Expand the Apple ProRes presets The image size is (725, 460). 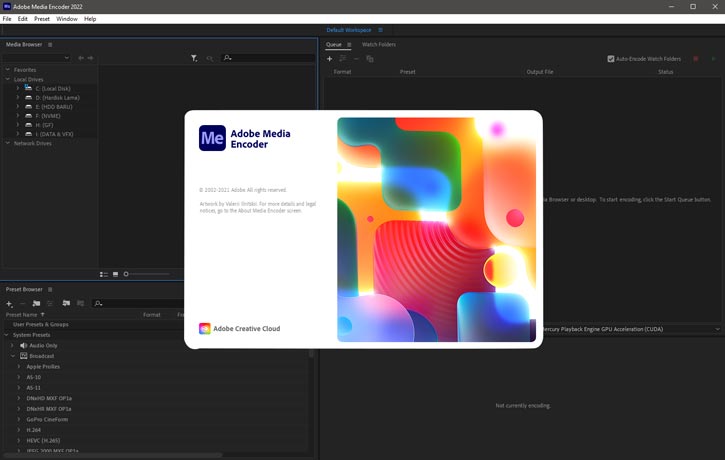coord(19,366)
